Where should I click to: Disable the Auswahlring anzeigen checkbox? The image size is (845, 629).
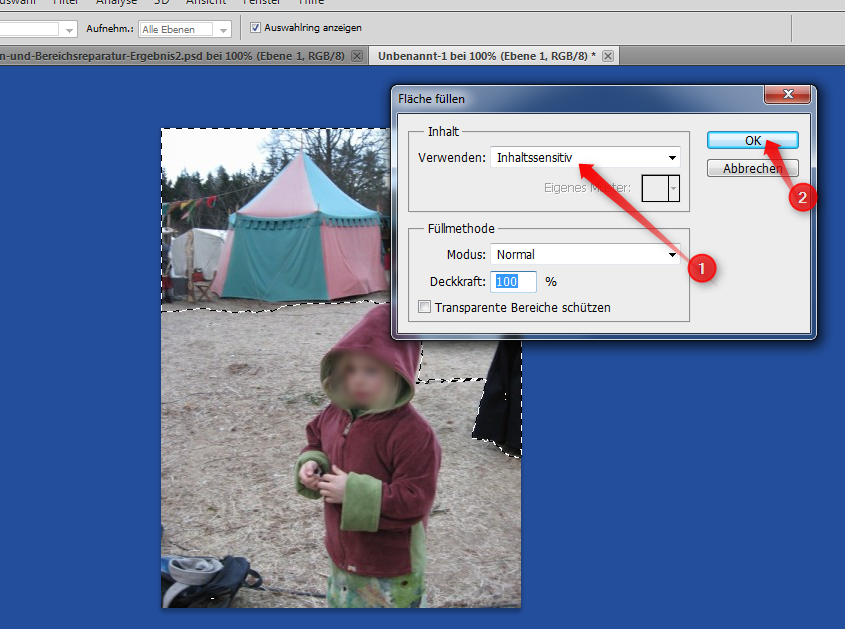pos(255,28)
